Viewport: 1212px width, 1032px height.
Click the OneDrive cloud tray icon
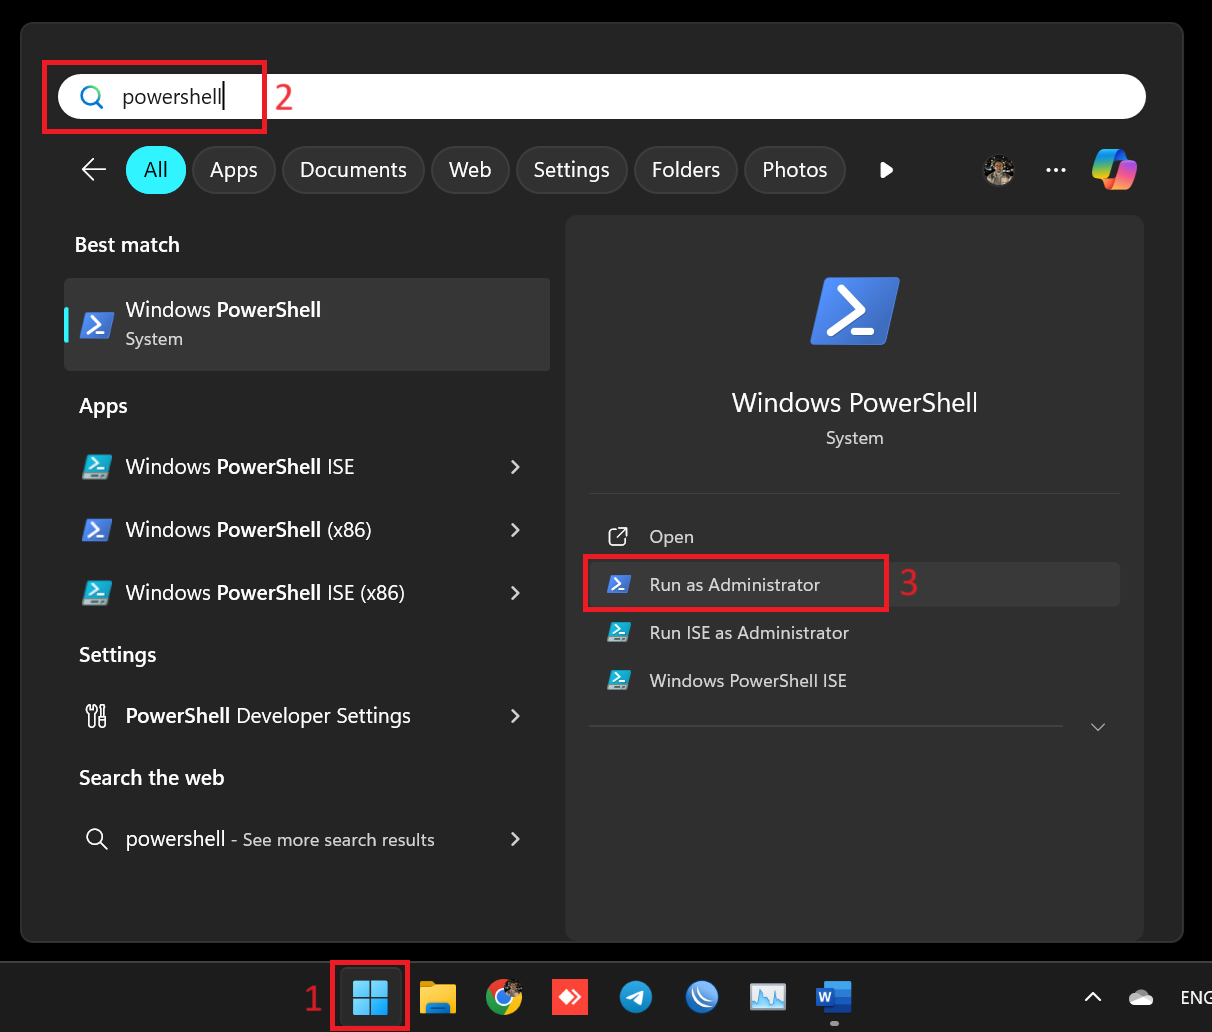coord(1141,997)
